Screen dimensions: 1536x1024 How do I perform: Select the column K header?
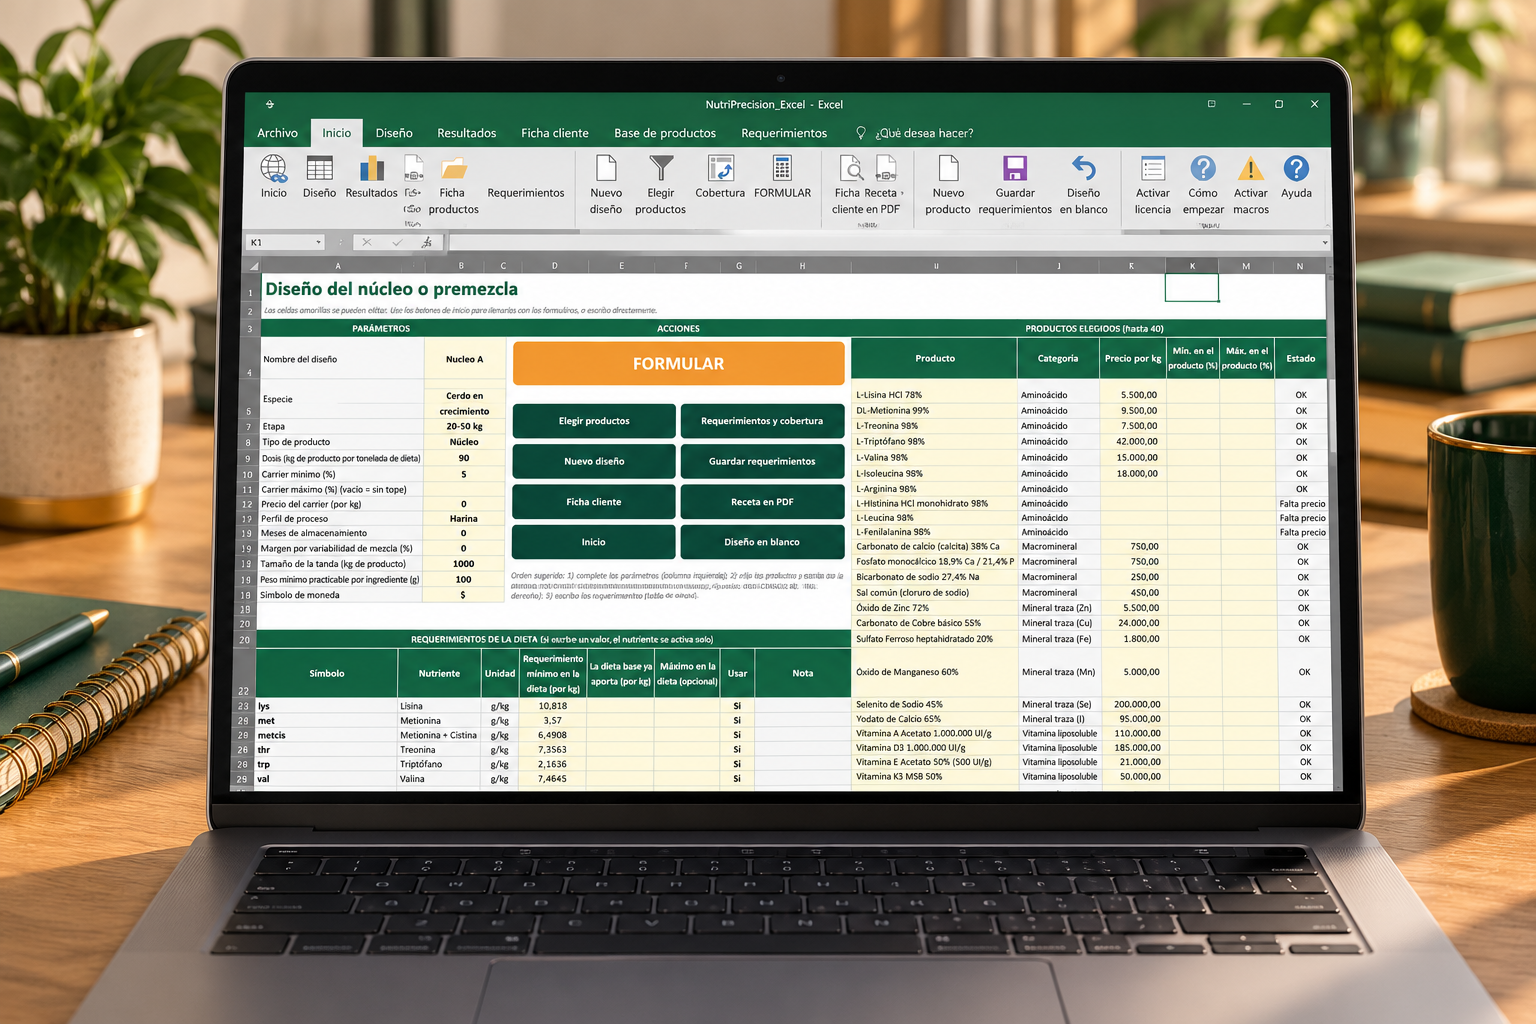pos(1192,266)
